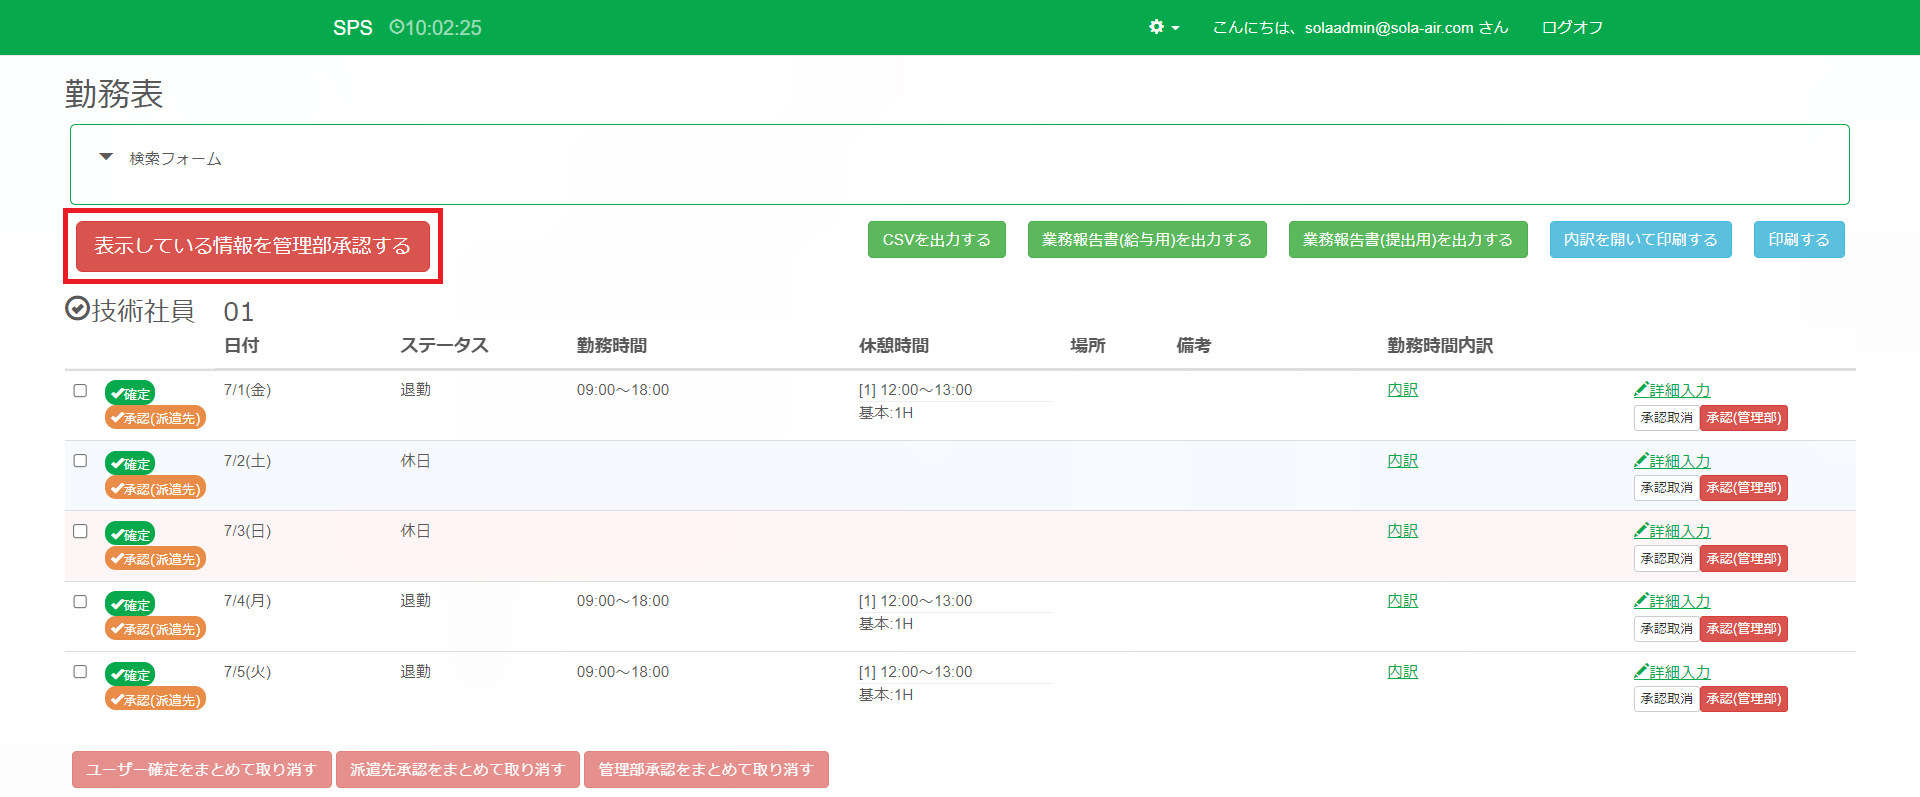This screenshot has width=1920, height=797.
Task: Click the green 確定 badge on 7/5
Action: [130, 675]
